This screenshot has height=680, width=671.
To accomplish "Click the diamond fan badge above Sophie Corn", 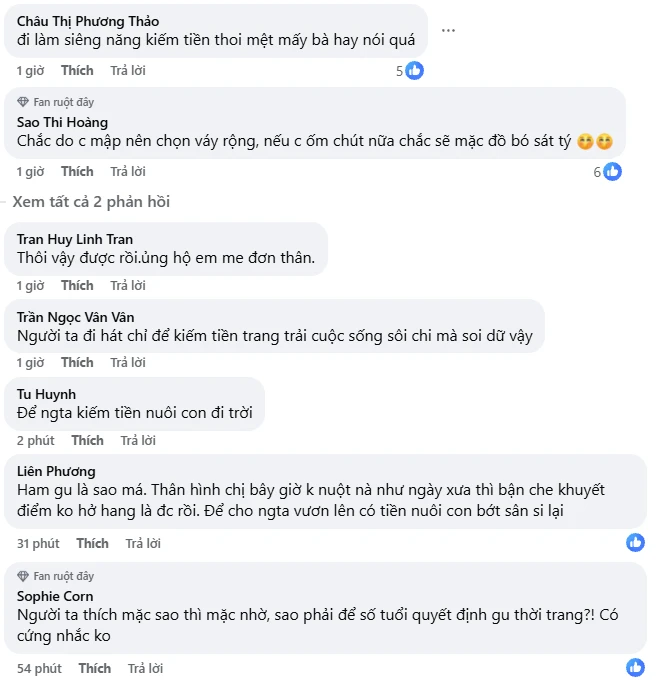I will pos(24,576).
